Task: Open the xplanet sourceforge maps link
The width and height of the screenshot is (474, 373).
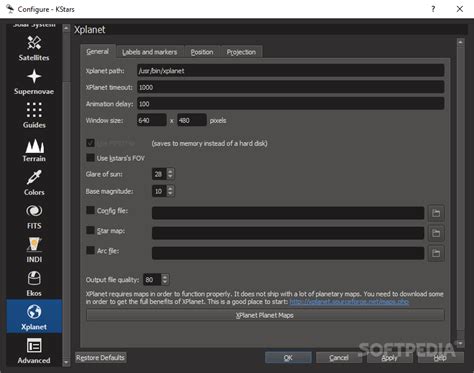Action: click(349, 302)
